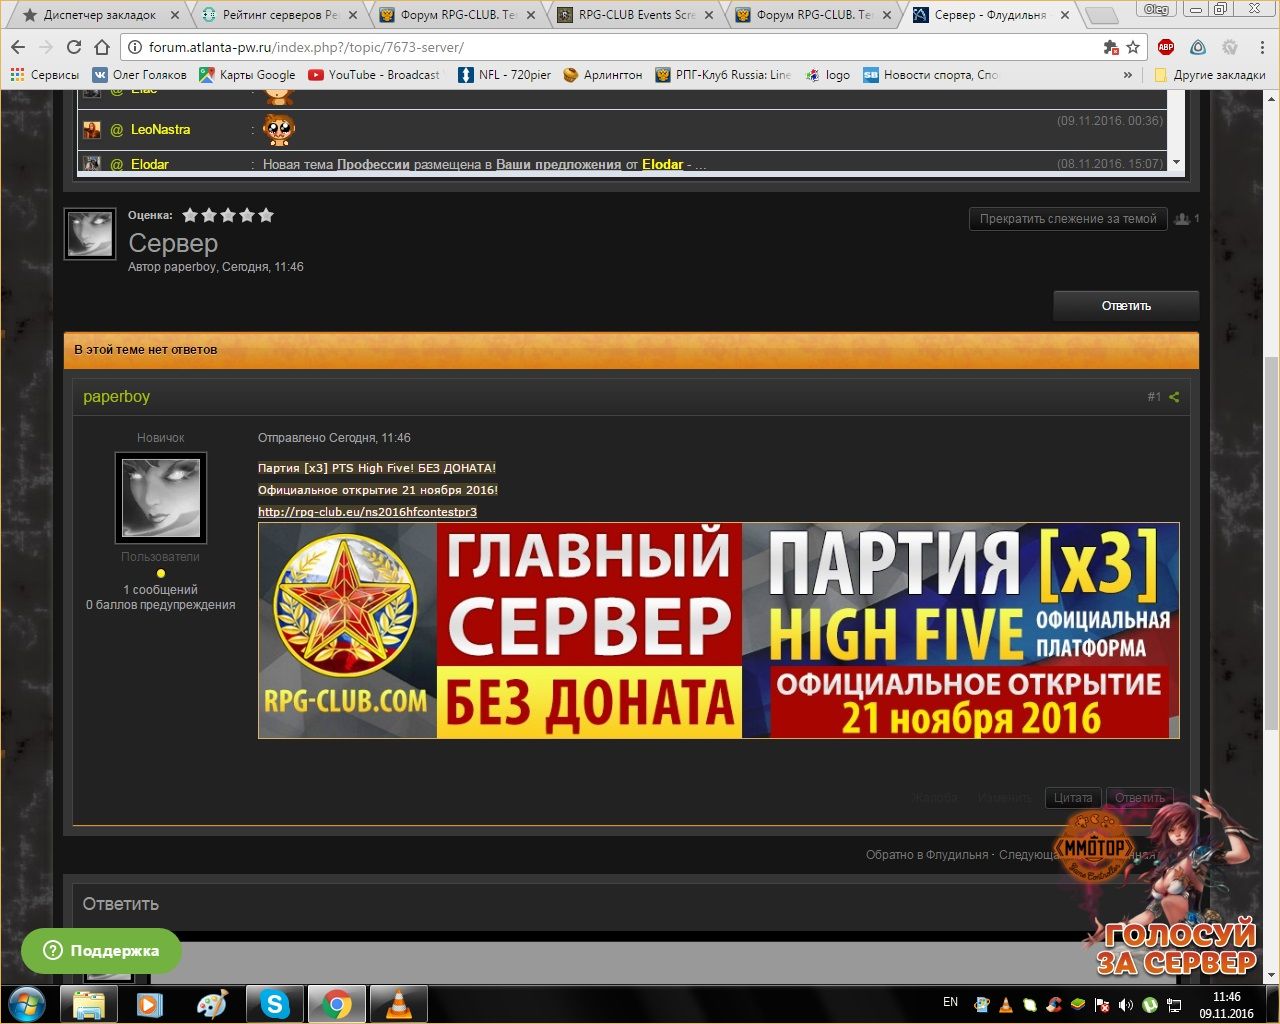Open the AdBlock Plus extension
The image size is (1280, 1024).
click(1166, 47)
